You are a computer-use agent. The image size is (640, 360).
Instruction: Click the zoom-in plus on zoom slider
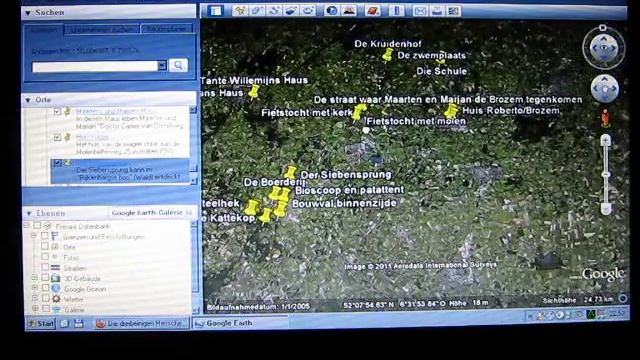[606, 140]
